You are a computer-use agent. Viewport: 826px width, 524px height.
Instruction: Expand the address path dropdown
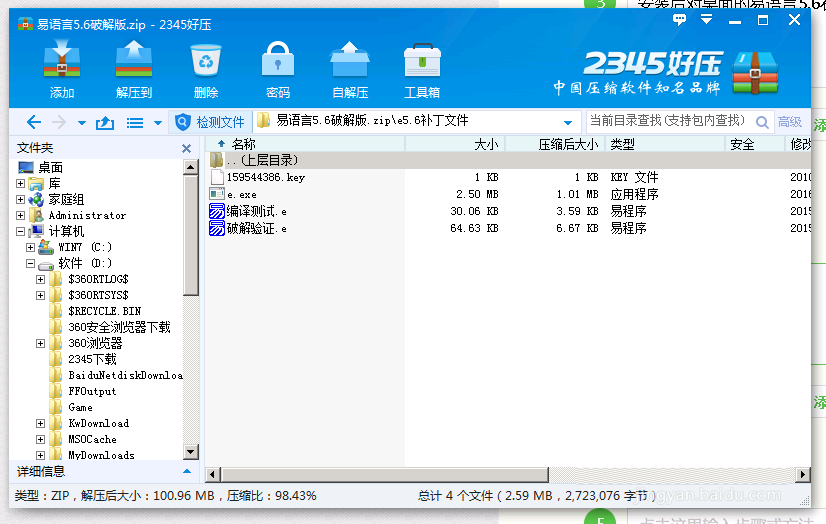[x=568, y=123]
